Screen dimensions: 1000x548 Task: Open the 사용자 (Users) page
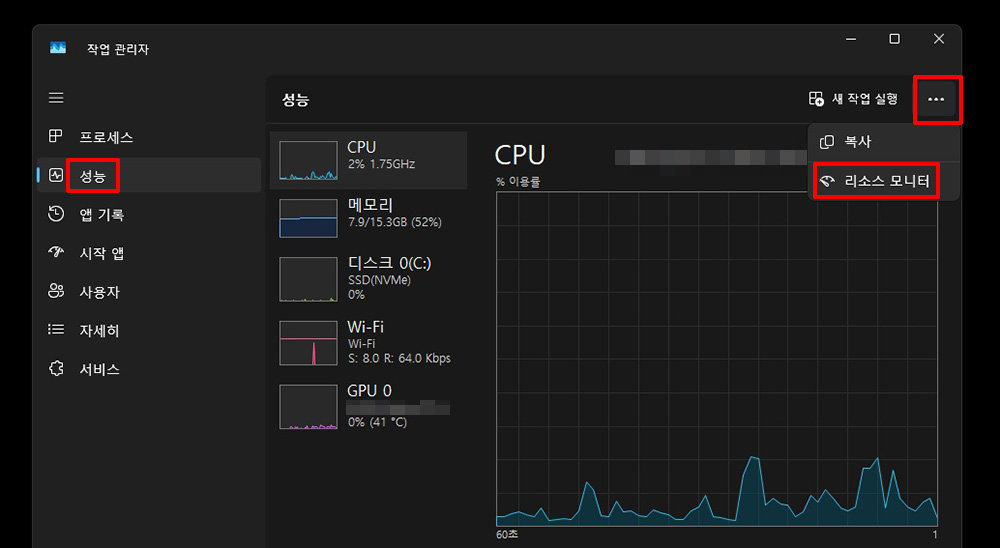coord(99,292)
